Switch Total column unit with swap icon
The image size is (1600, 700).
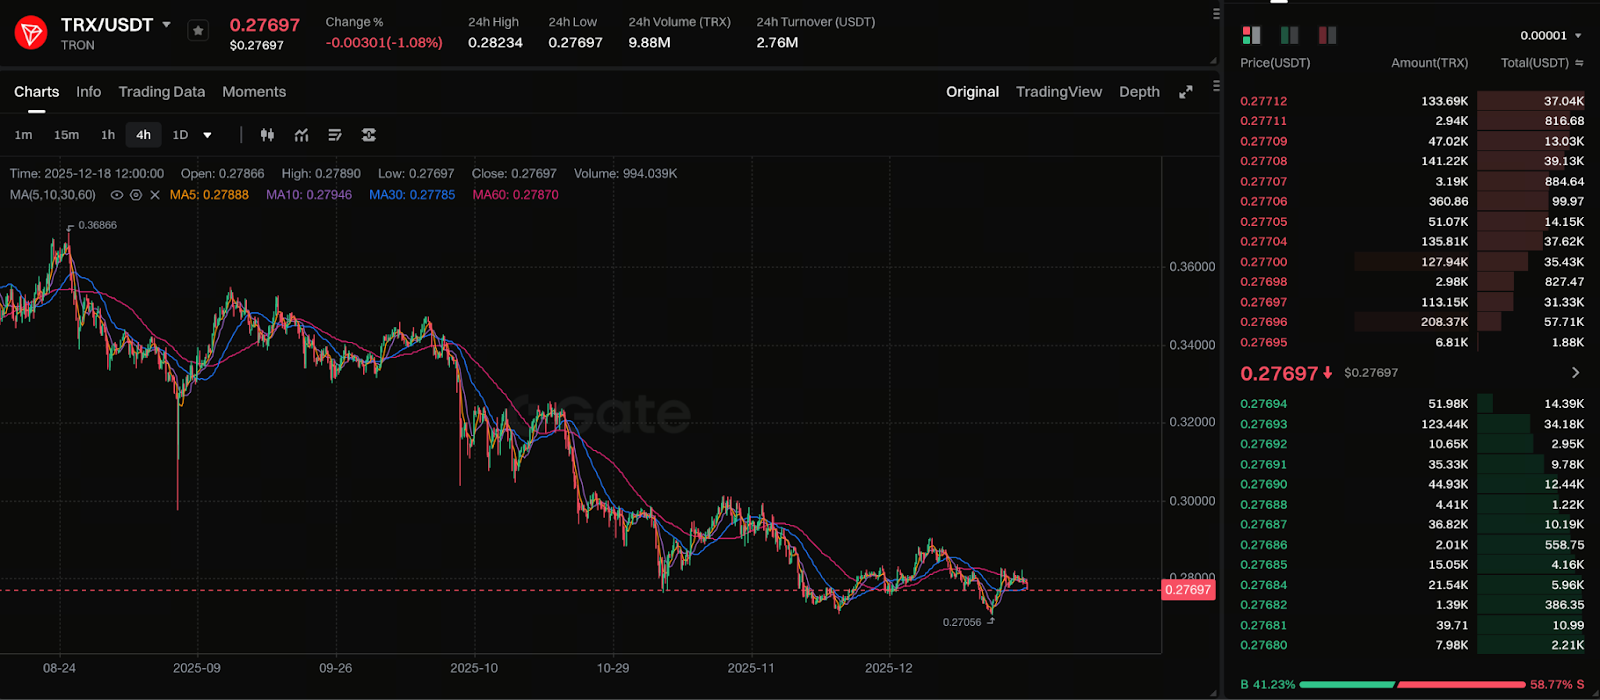(x=1579, y=63)
